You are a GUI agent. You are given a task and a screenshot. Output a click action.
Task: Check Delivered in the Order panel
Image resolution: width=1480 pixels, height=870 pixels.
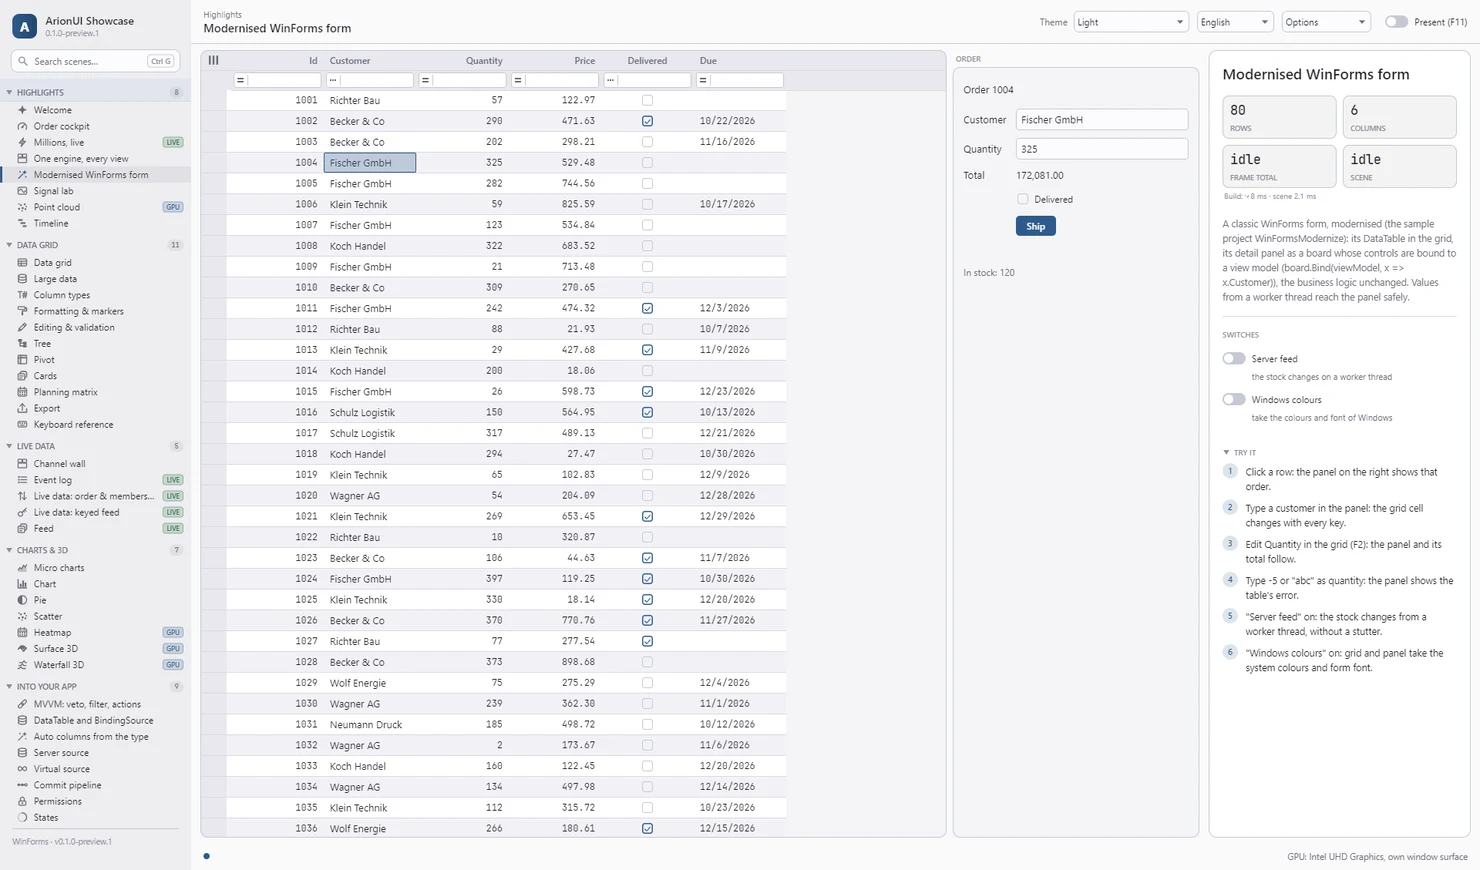pos(1023,199)
